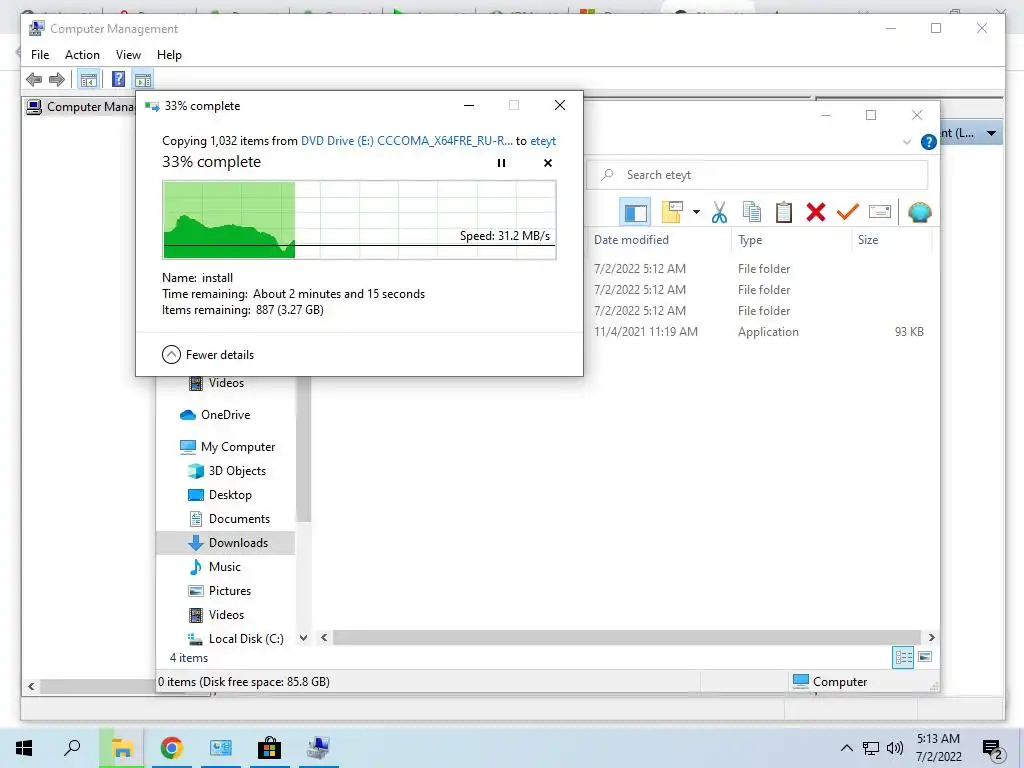Viewport: 1024px width, 768px height.
Task: Select My Computer in navigation pane
Action: (238, 447)
